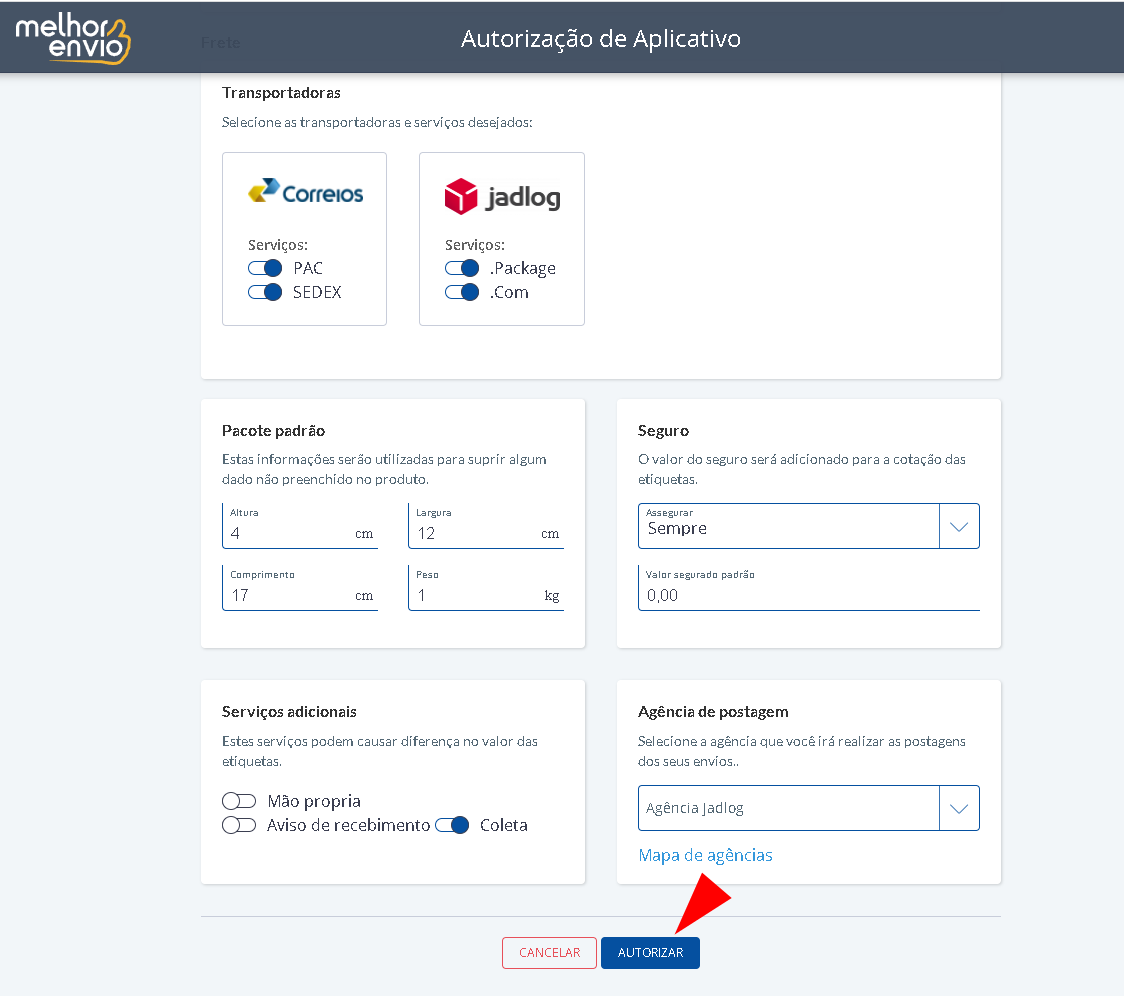
Task: Click the Correios carrier logo
Action: [x=305, y=191]
